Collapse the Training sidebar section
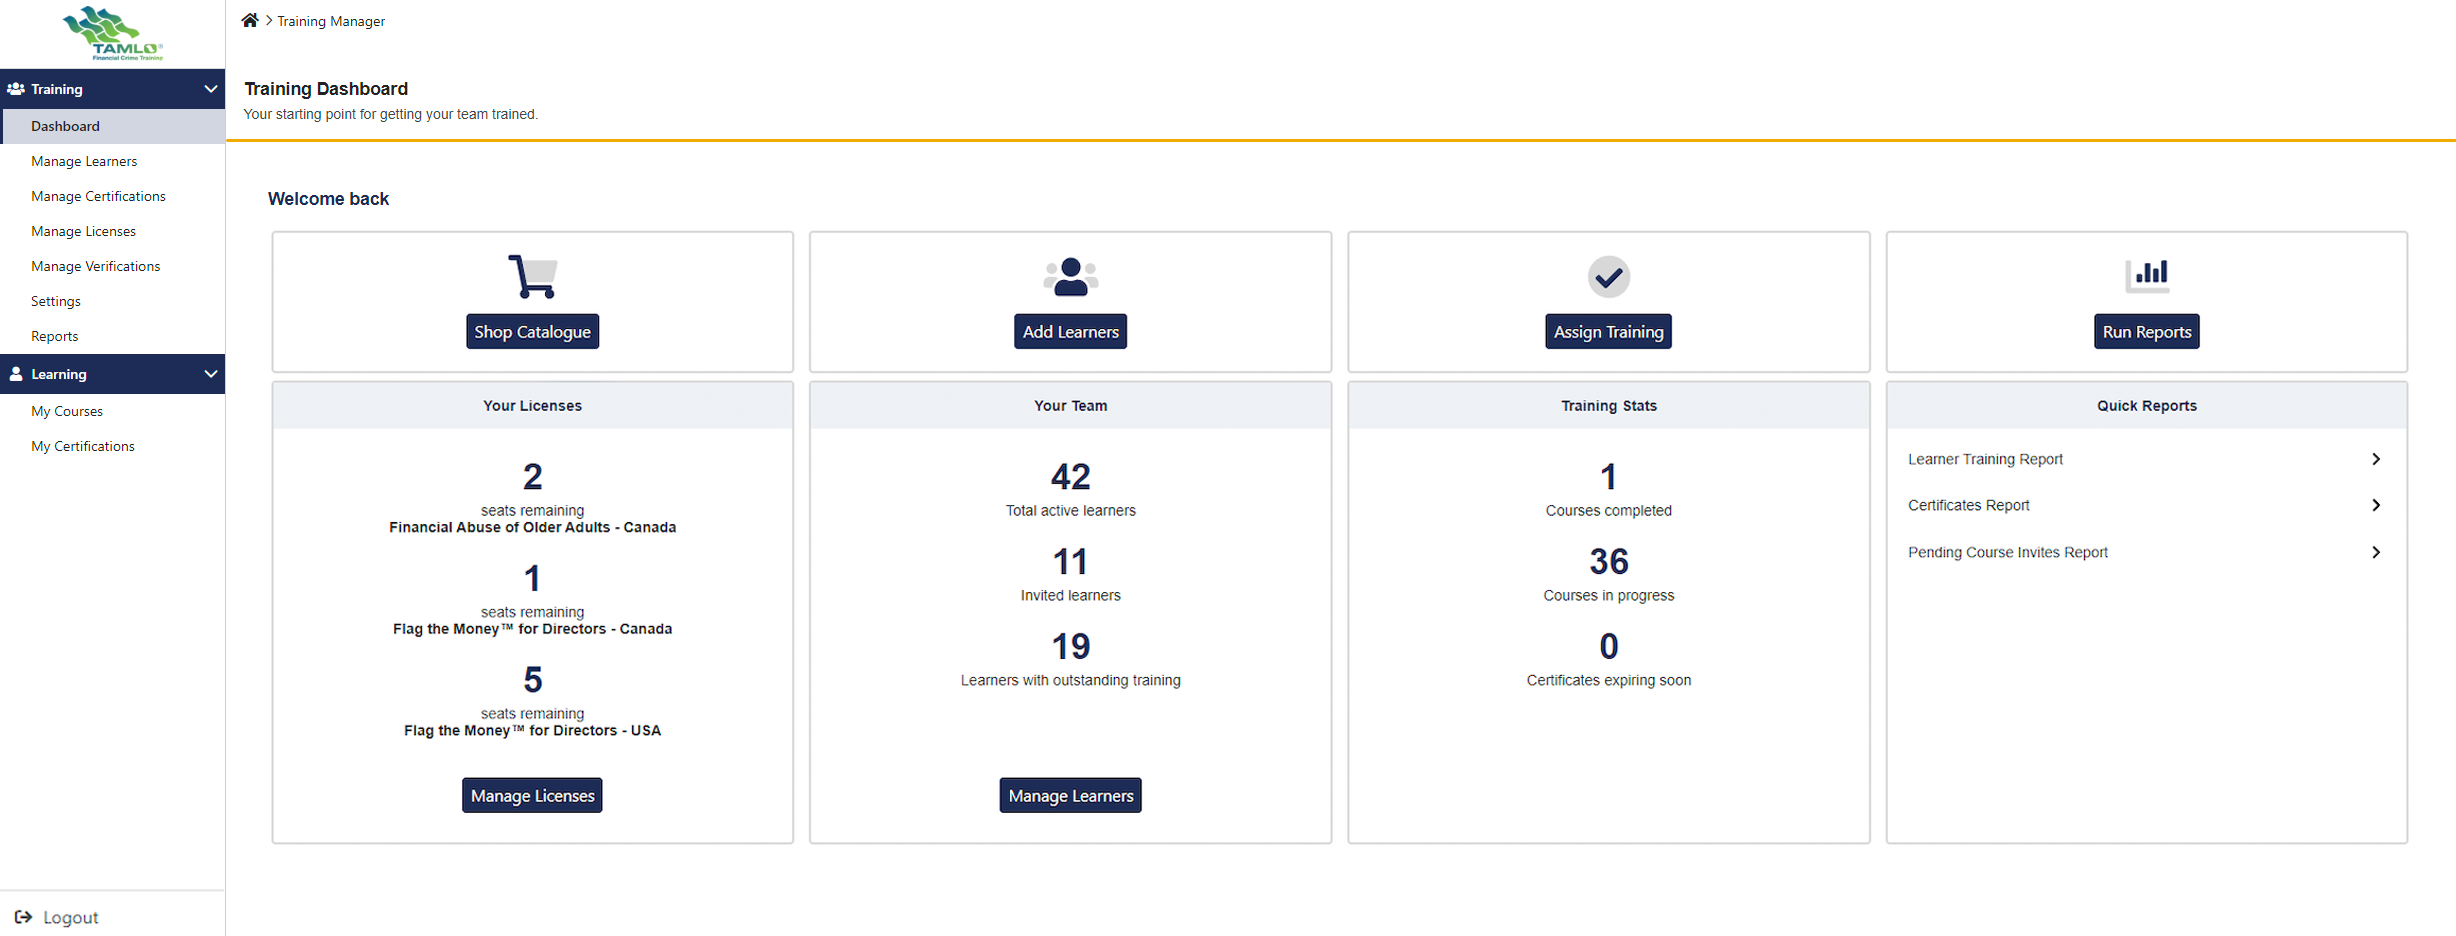The height and width of the screenshot is (936, 2456). coord(210,89)
